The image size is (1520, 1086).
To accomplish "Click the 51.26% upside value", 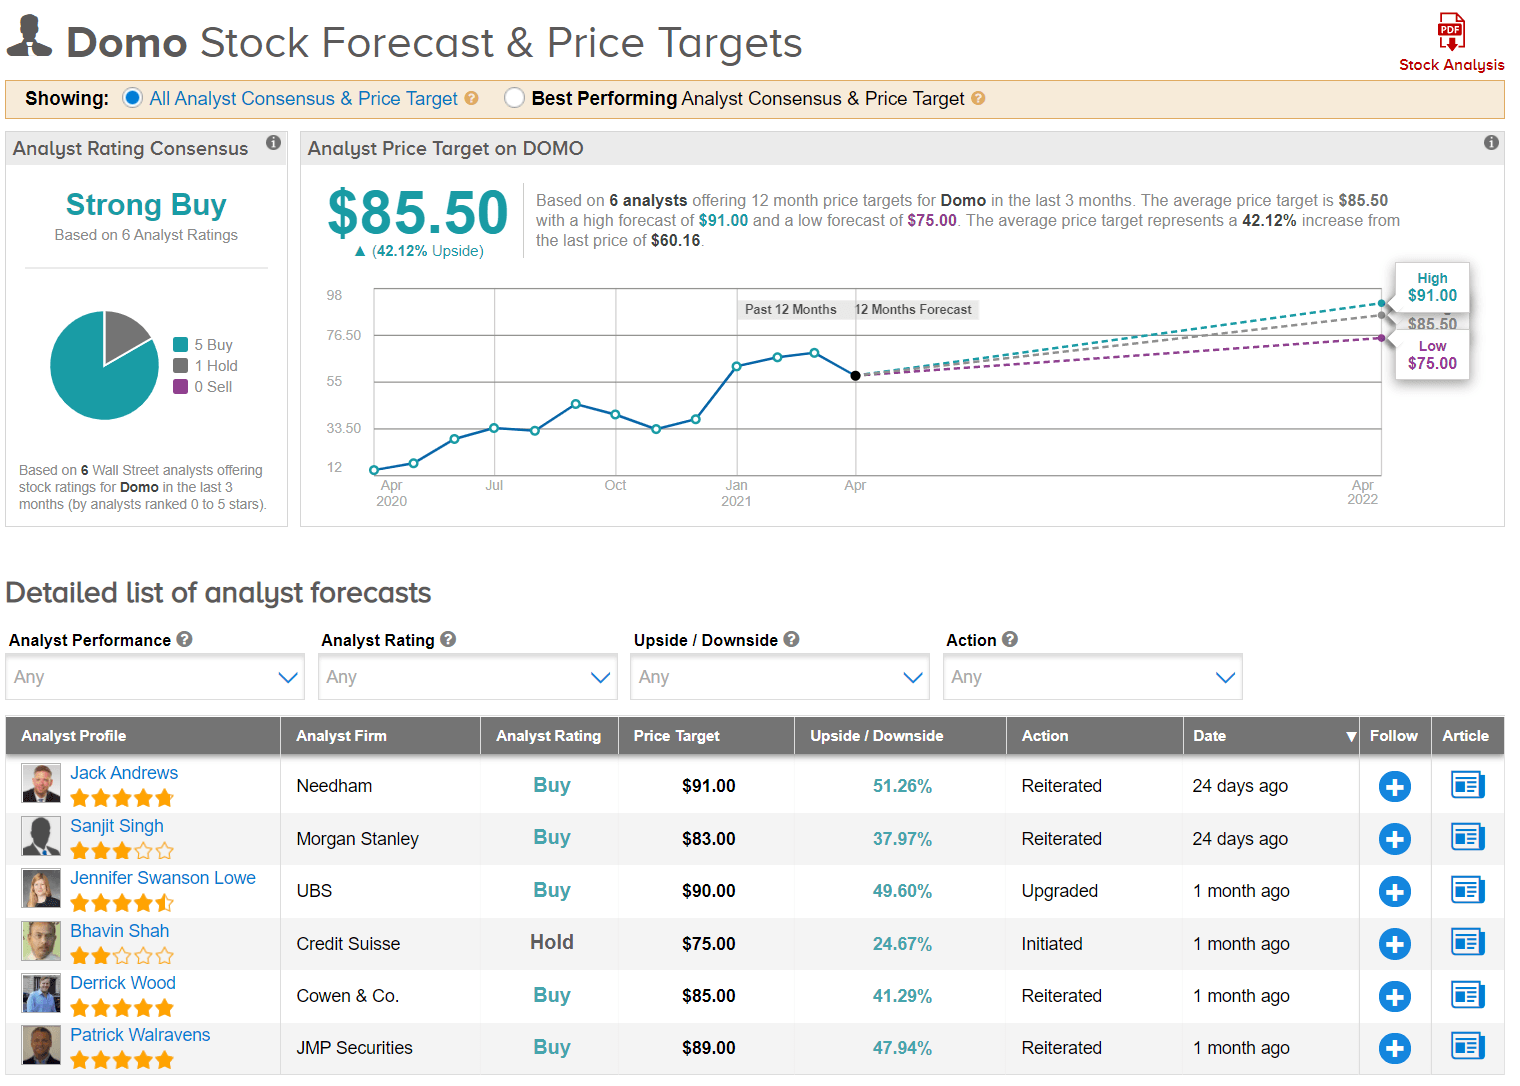I will tap(902, 786).
